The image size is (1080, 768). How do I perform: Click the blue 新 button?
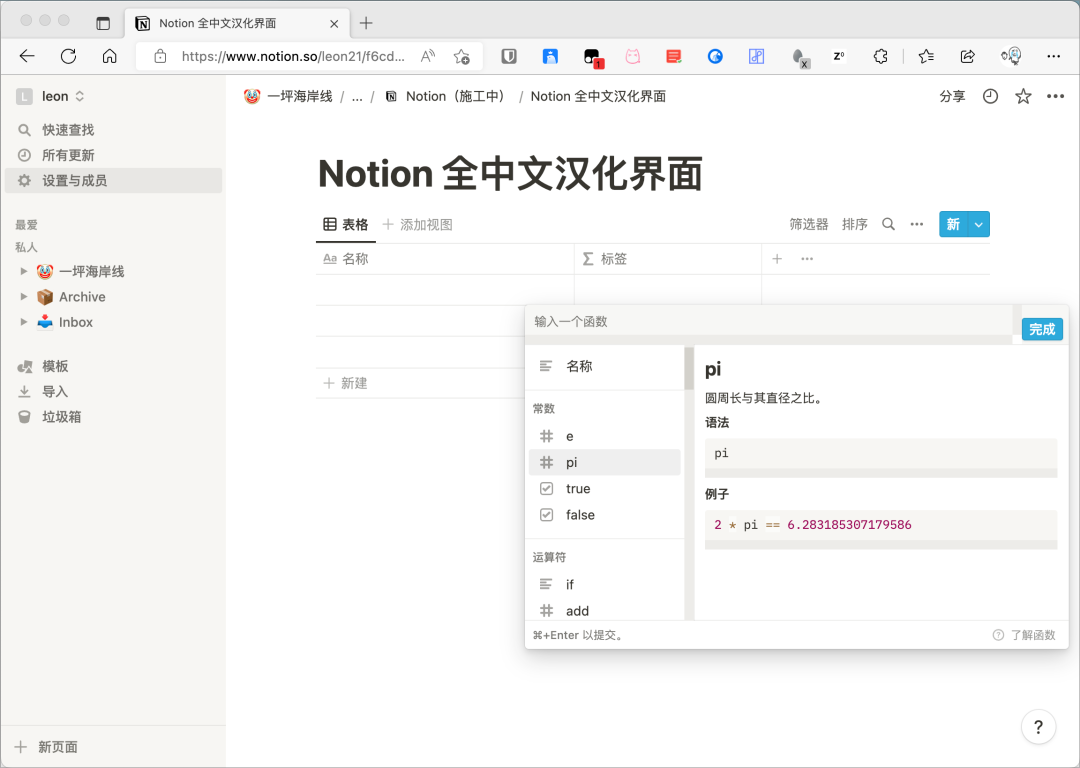(x=953, y=225)
